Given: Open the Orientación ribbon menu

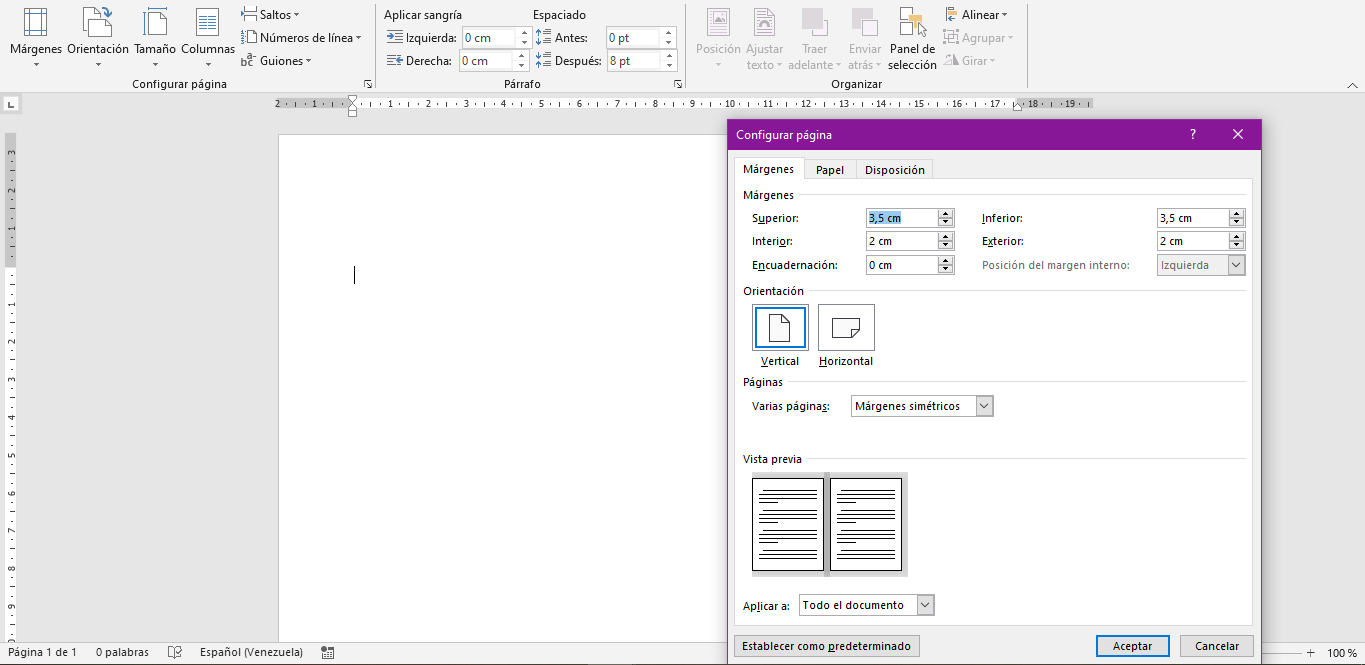Looking at the screenshot, I should click(x=98, y=38).
